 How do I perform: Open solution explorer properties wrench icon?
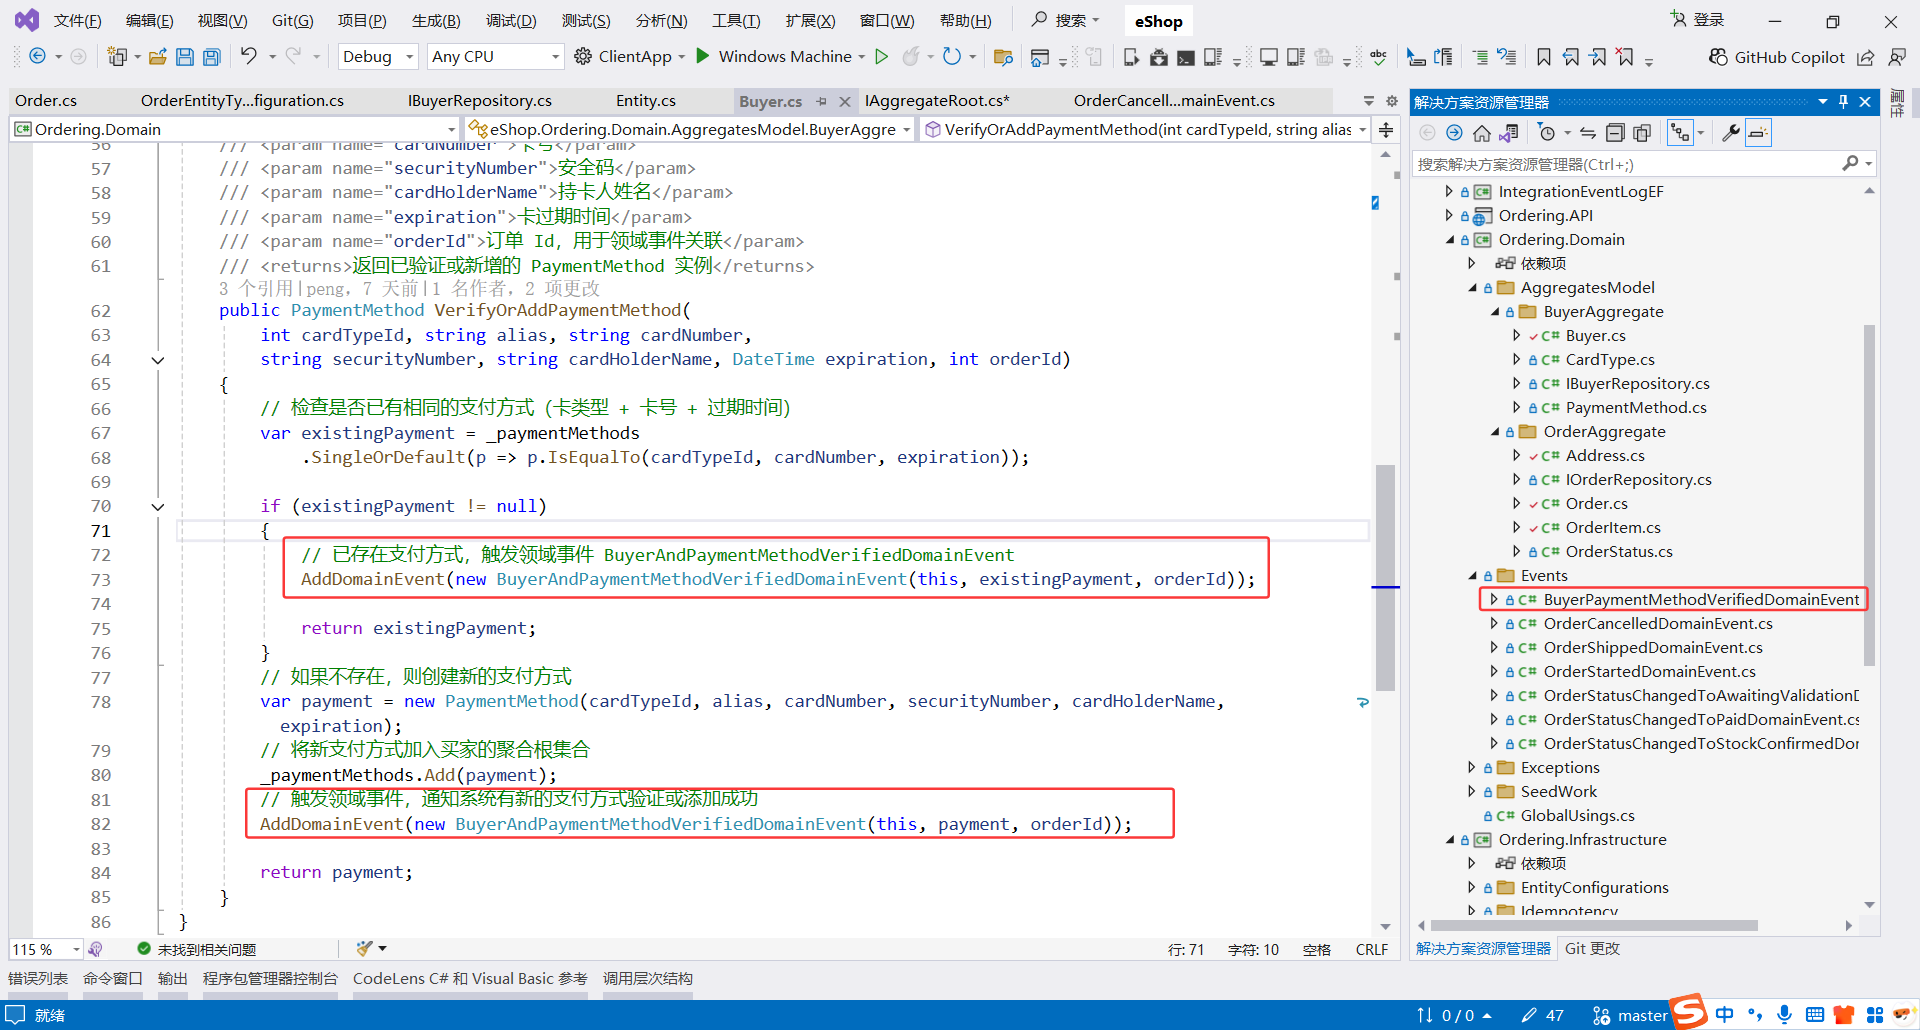point(1731,133)
